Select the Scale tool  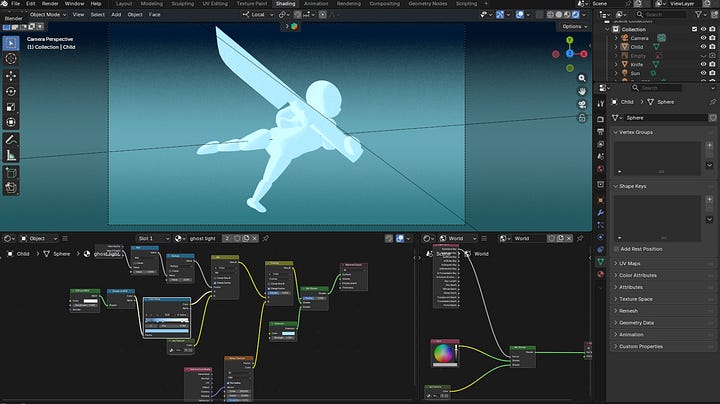(11, 107)
